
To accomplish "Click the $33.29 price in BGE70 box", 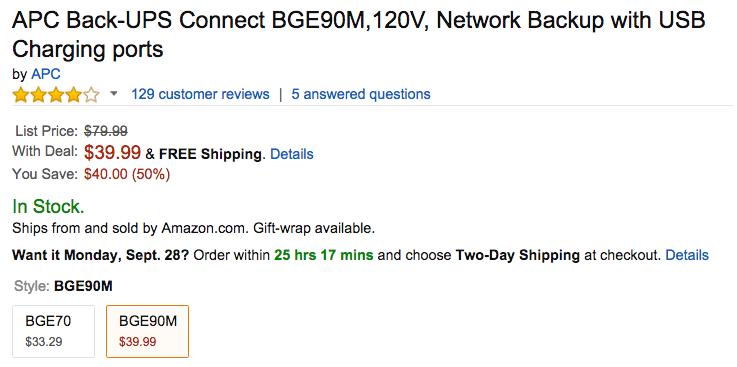I will pyautogui.click(x=44, y=342).
